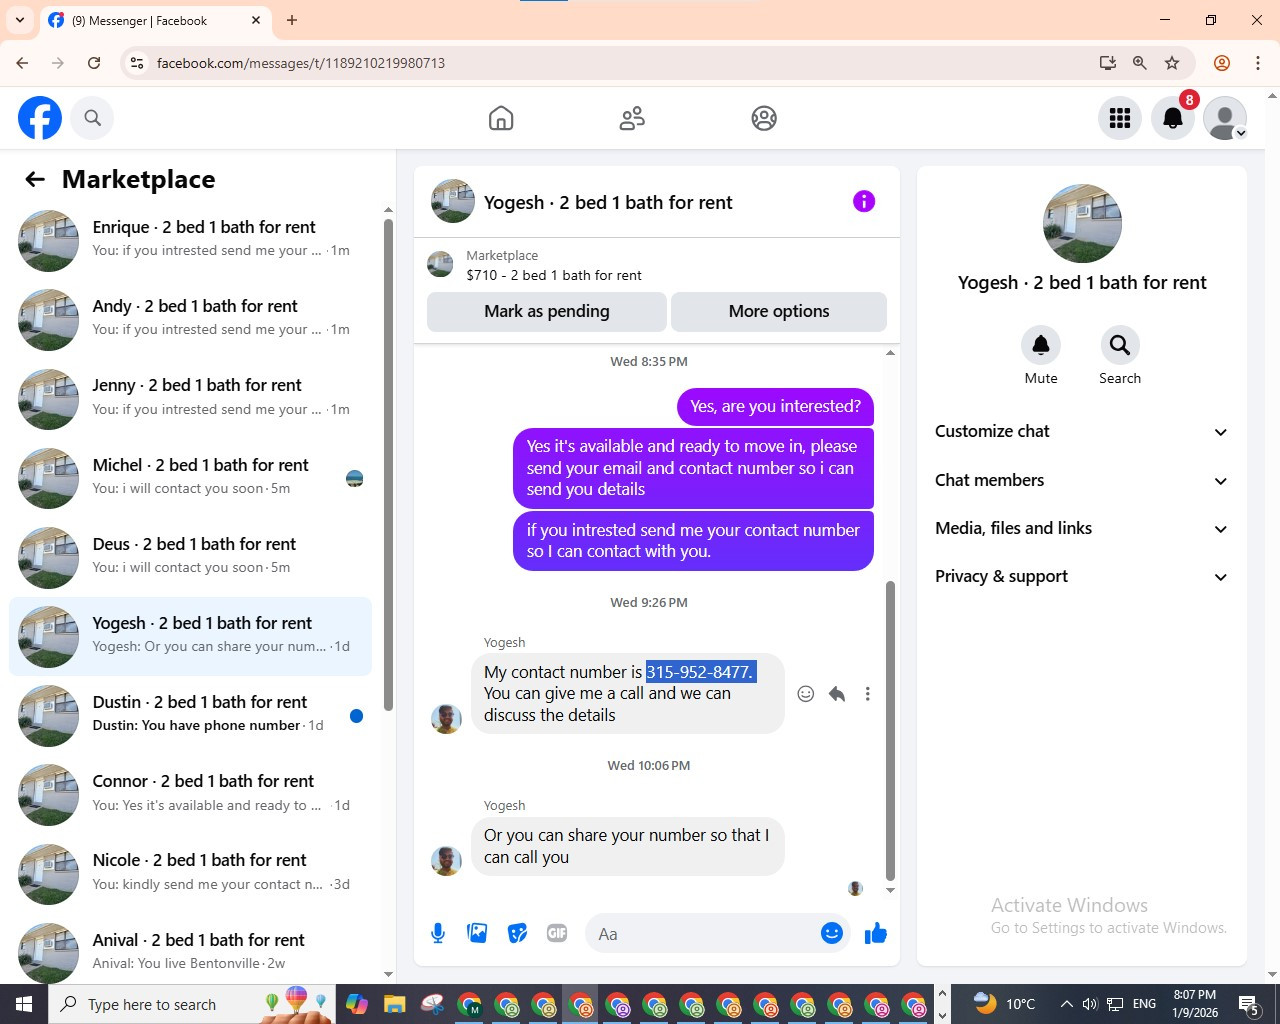Image resolution: width=1280 pixels, height=1024 pixels.
Task: Open Chrome three-dot menu
Action: pos(1258,63)
